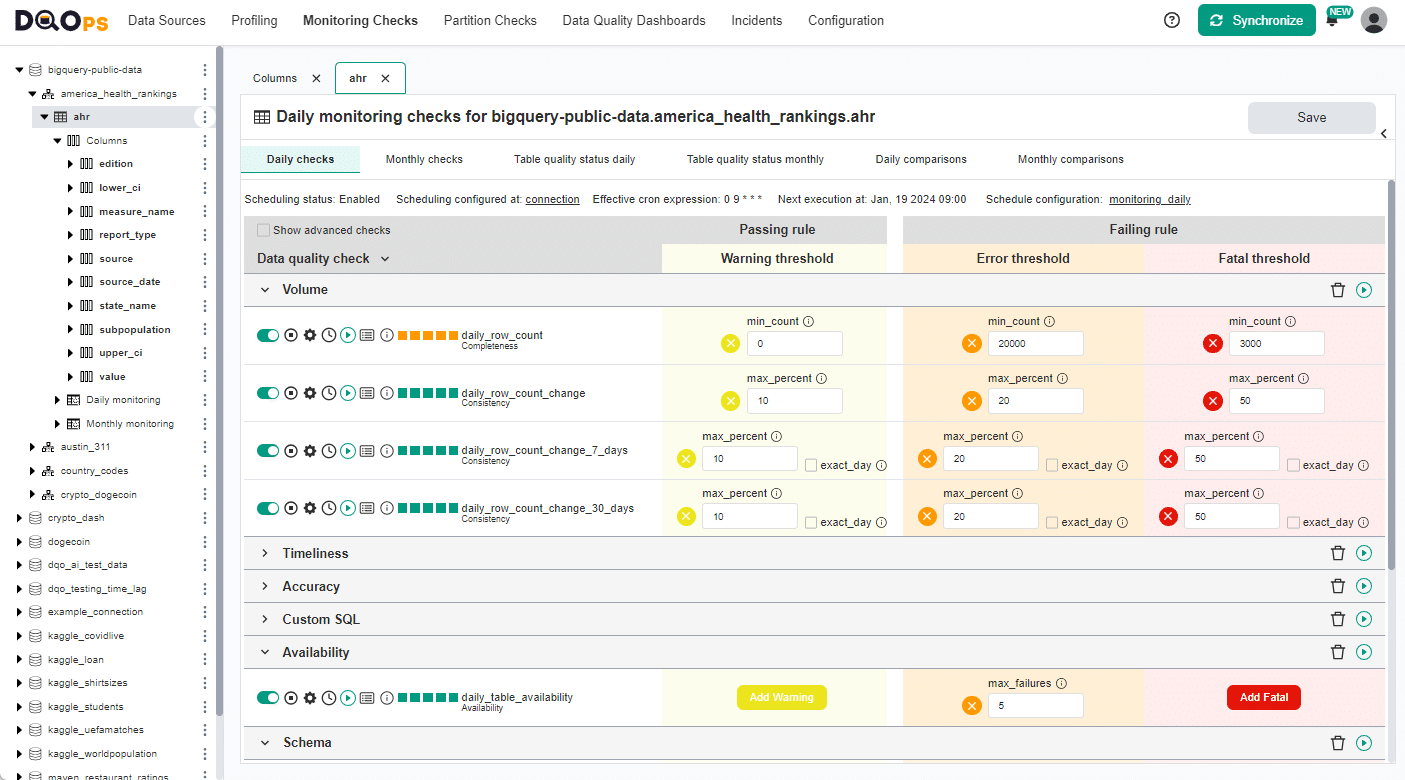
Task: Switch to the Monthly checks tab
Action: tap(424, 158)
